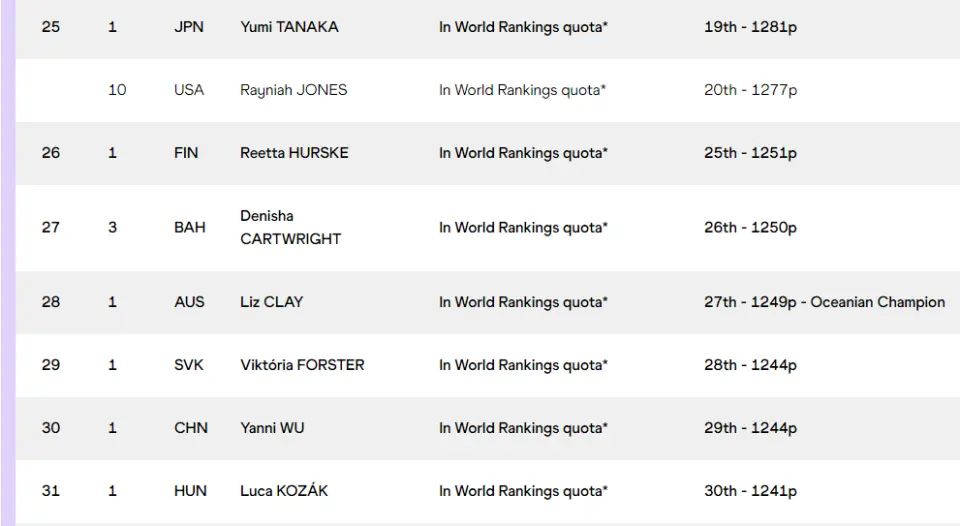Open Reetta HURSKE athlete entry
This screenshot has width=960, height=526.
tap(294, 153)
